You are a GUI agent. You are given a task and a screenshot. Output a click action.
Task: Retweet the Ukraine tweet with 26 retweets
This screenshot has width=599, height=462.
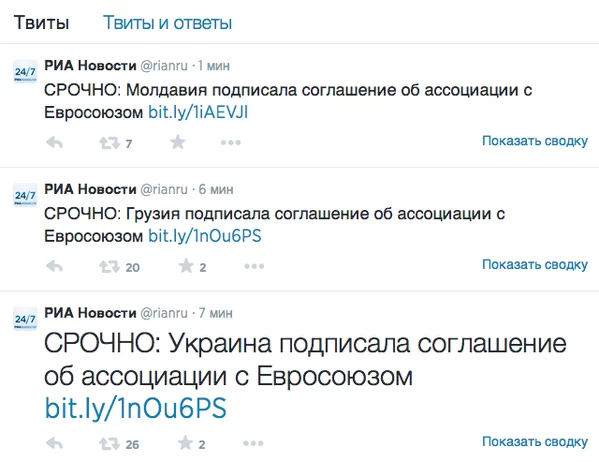click(x=109, y=444)
